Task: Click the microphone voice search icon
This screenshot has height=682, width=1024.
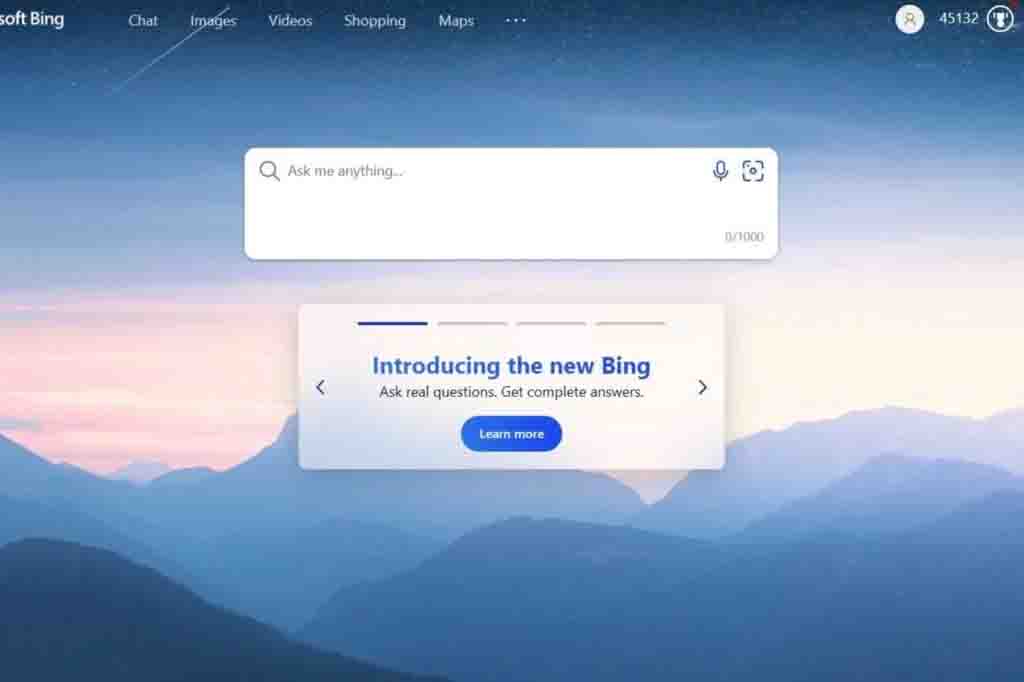Action: click(x=720, y=170)
